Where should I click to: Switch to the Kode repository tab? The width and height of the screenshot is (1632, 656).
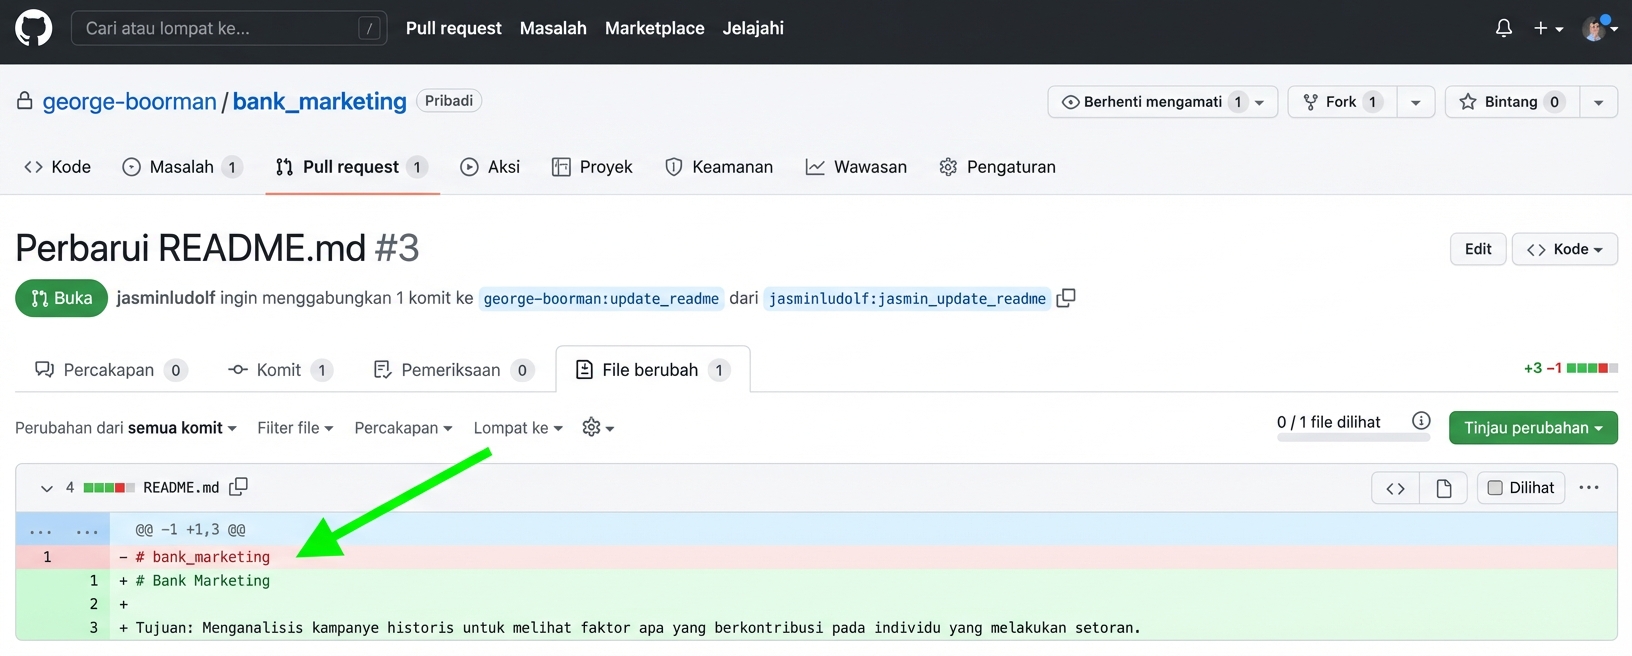click(57, 167)
